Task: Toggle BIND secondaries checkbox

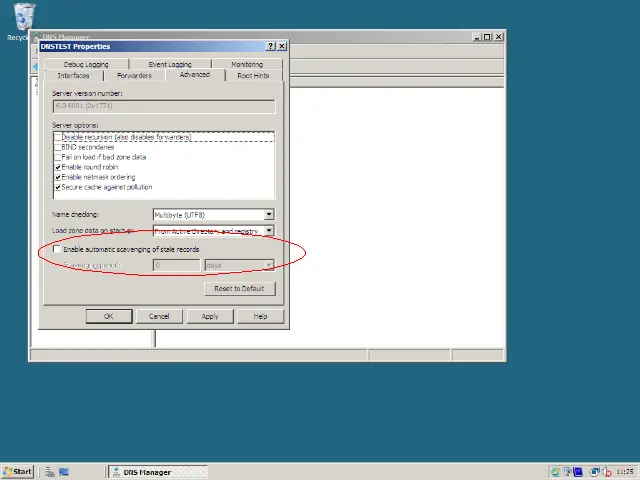Action: [x=58, y=147]
